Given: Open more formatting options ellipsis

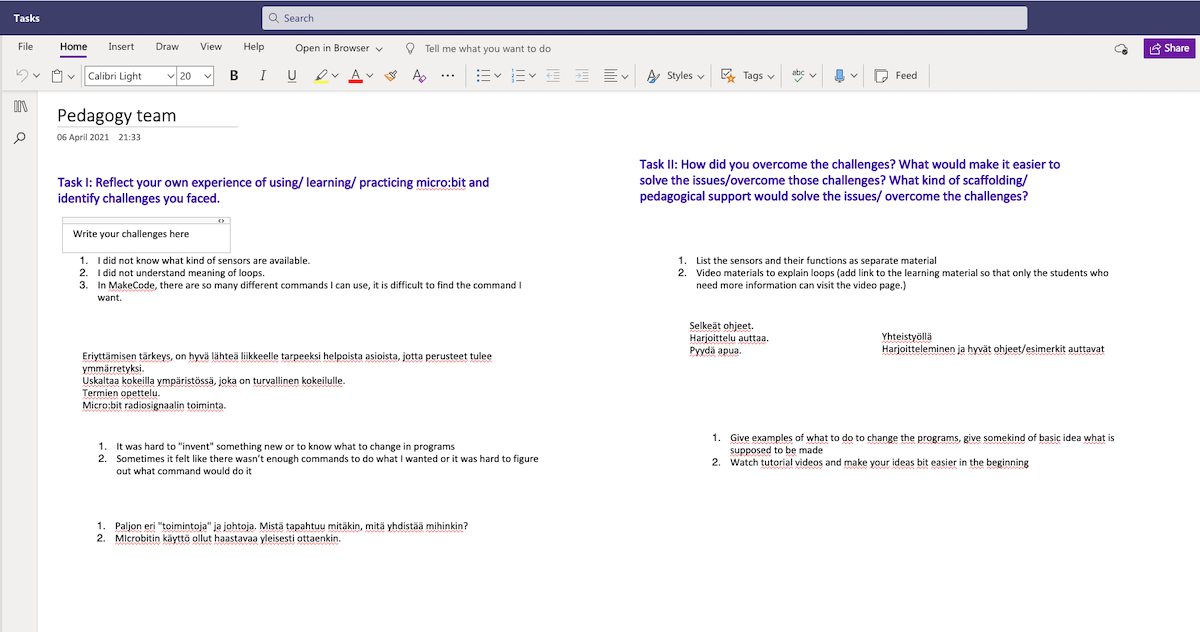Looking at the screenshot, I should pyautogui.click(x=447, y=76).
